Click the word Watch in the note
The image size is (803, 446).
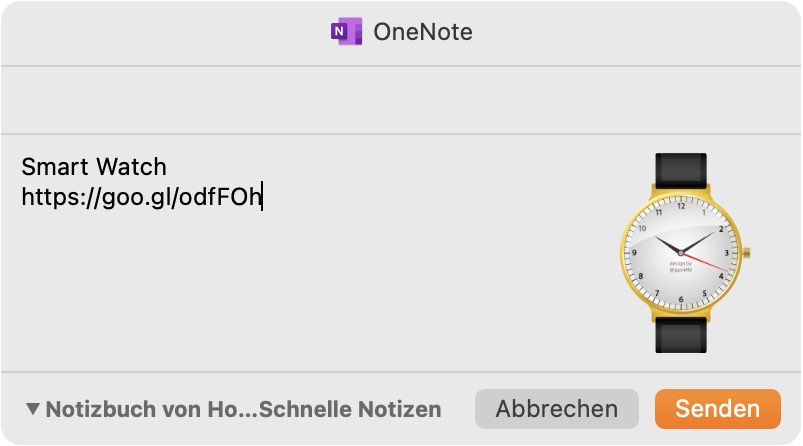pos(131,167)
